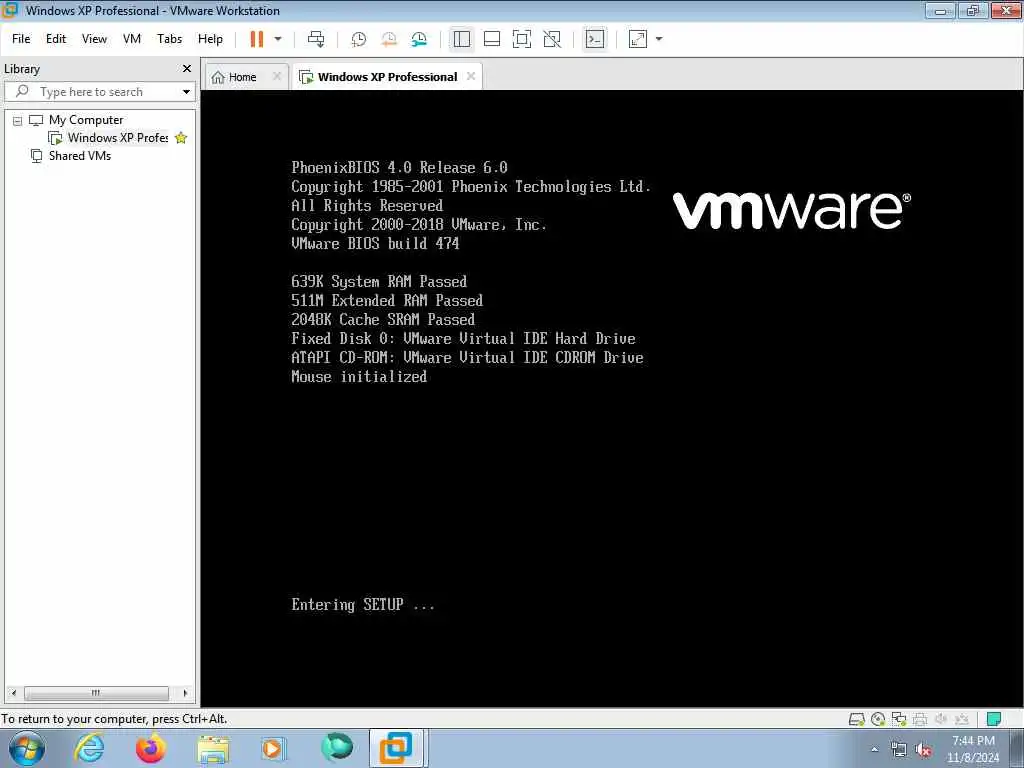1024x768 pixels.
Task: Open the taskbar clock and date
Action: click(973, 749)
